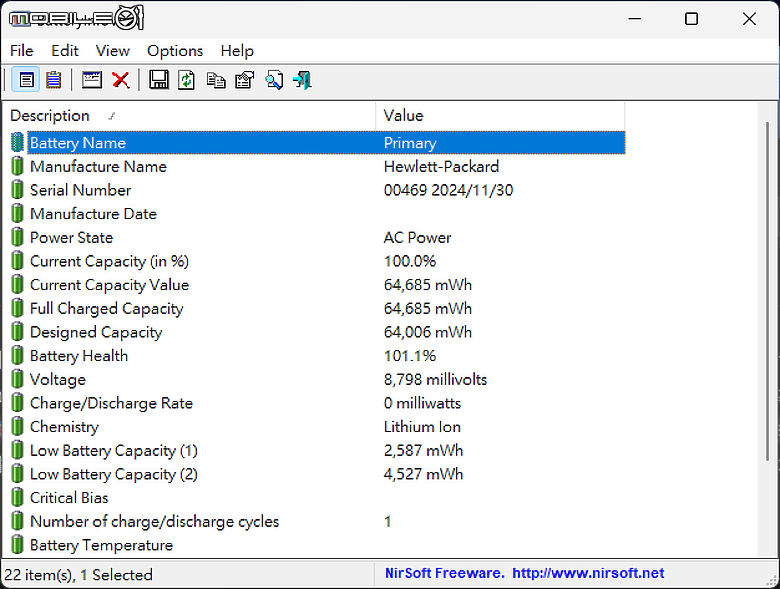Select the Power State row label
This screenshot has width=780, height=589.
(72, 237)
